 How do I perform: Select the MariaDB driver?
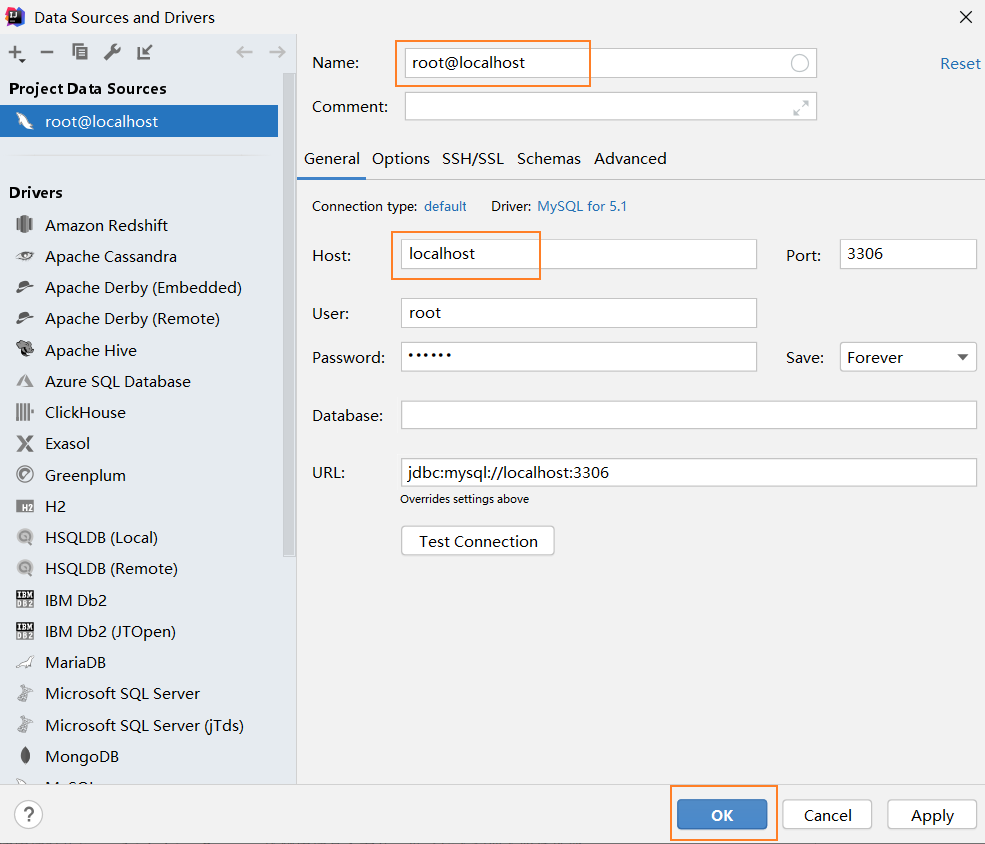[x=75, y=663]
